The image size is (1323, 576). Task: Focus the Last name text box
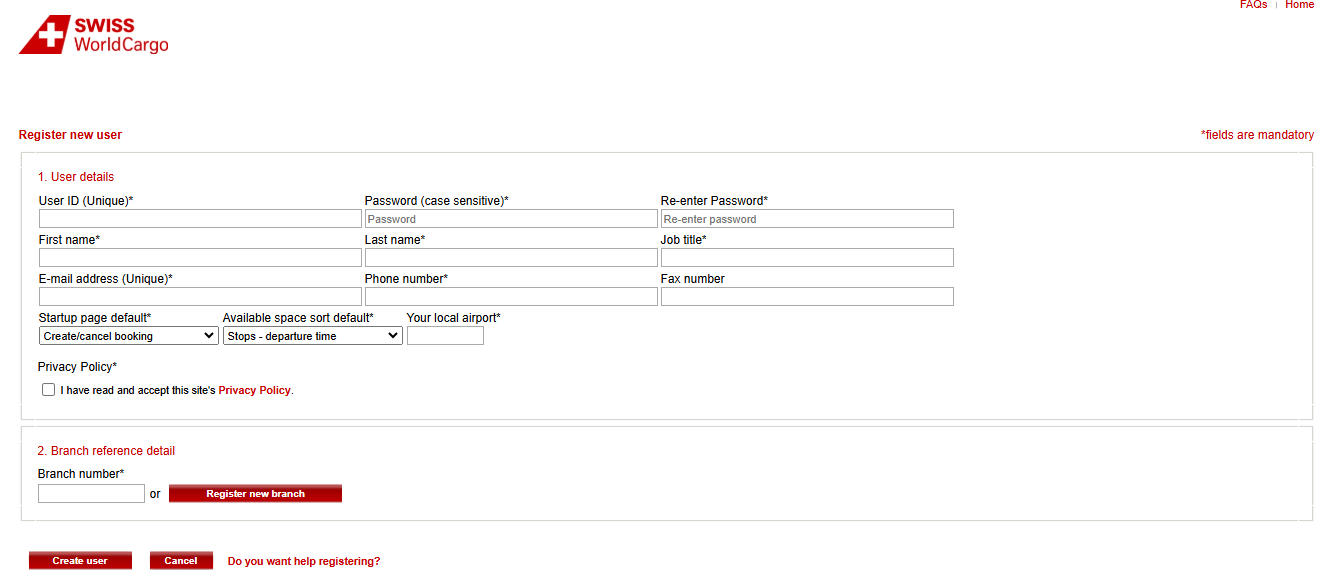point(511,258)
